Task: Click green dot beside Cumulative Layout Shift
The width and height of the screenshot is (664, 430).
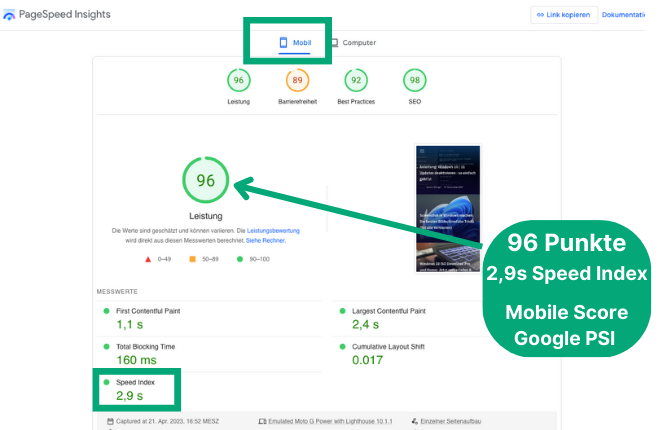Action: tap(343, 347)
